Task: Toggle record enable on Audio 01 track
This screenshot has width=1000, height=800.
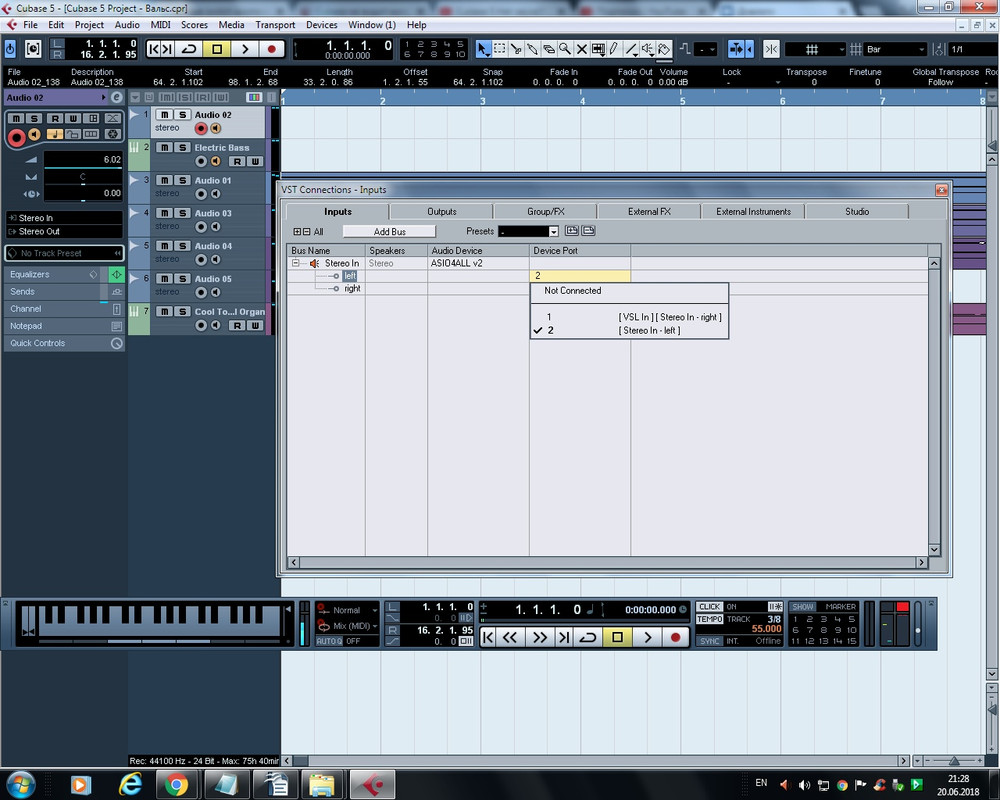Action: (x=201, y=194)
